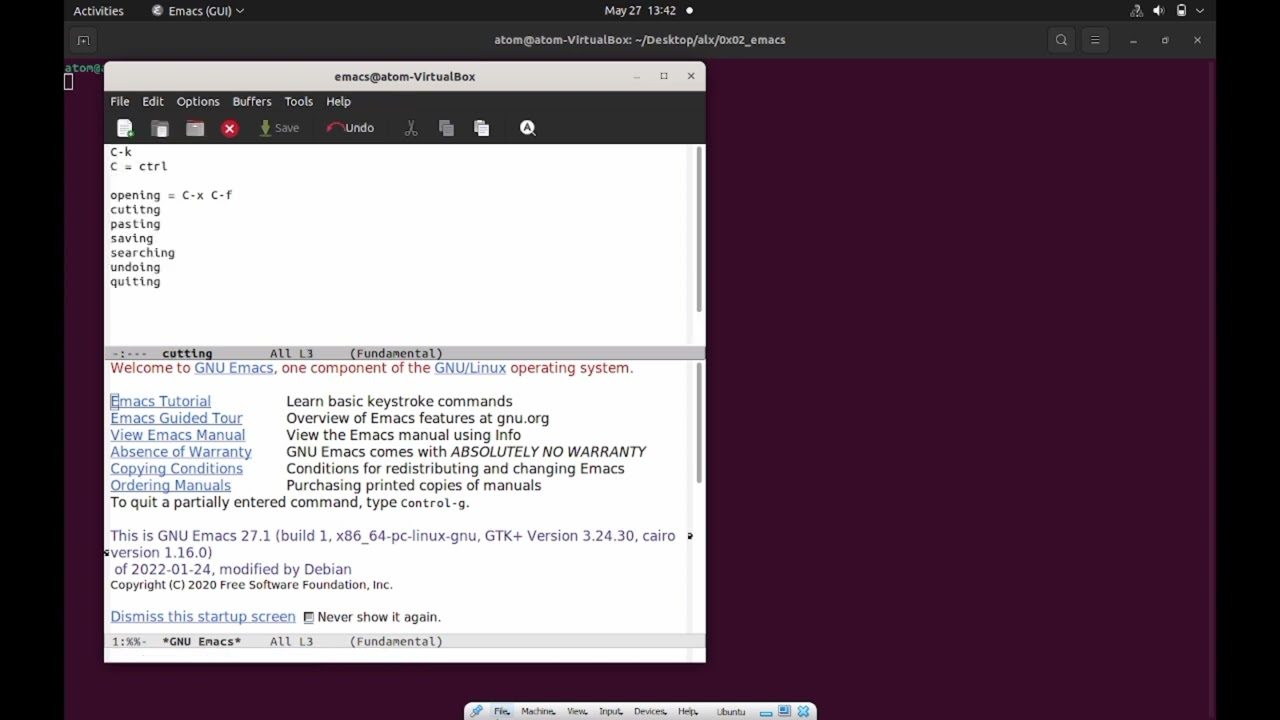
Task: Click the '*GNU Emacs*' buffer name in mode line
Action: click(201, 641)
